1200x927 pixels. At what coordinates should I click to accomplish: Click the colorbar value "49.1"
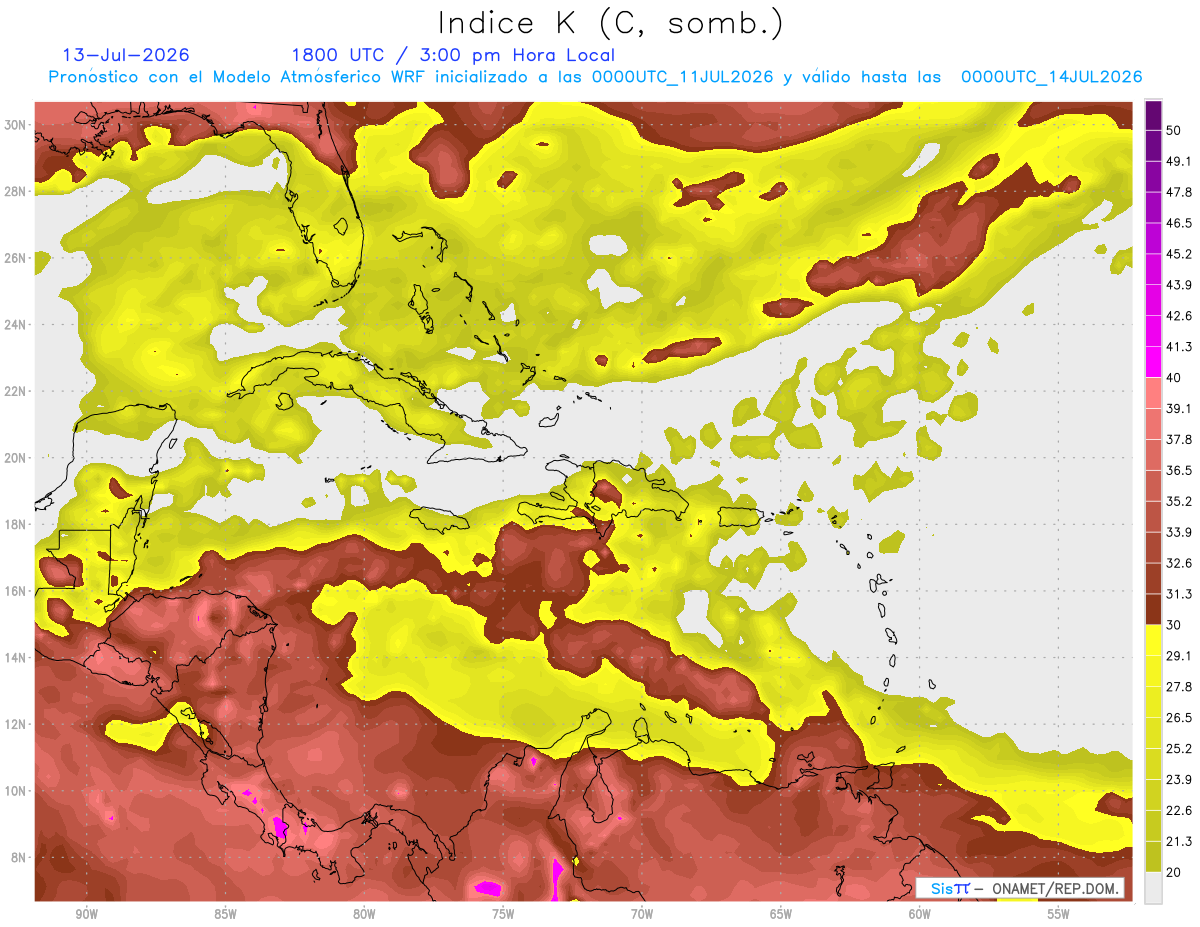1179,161
